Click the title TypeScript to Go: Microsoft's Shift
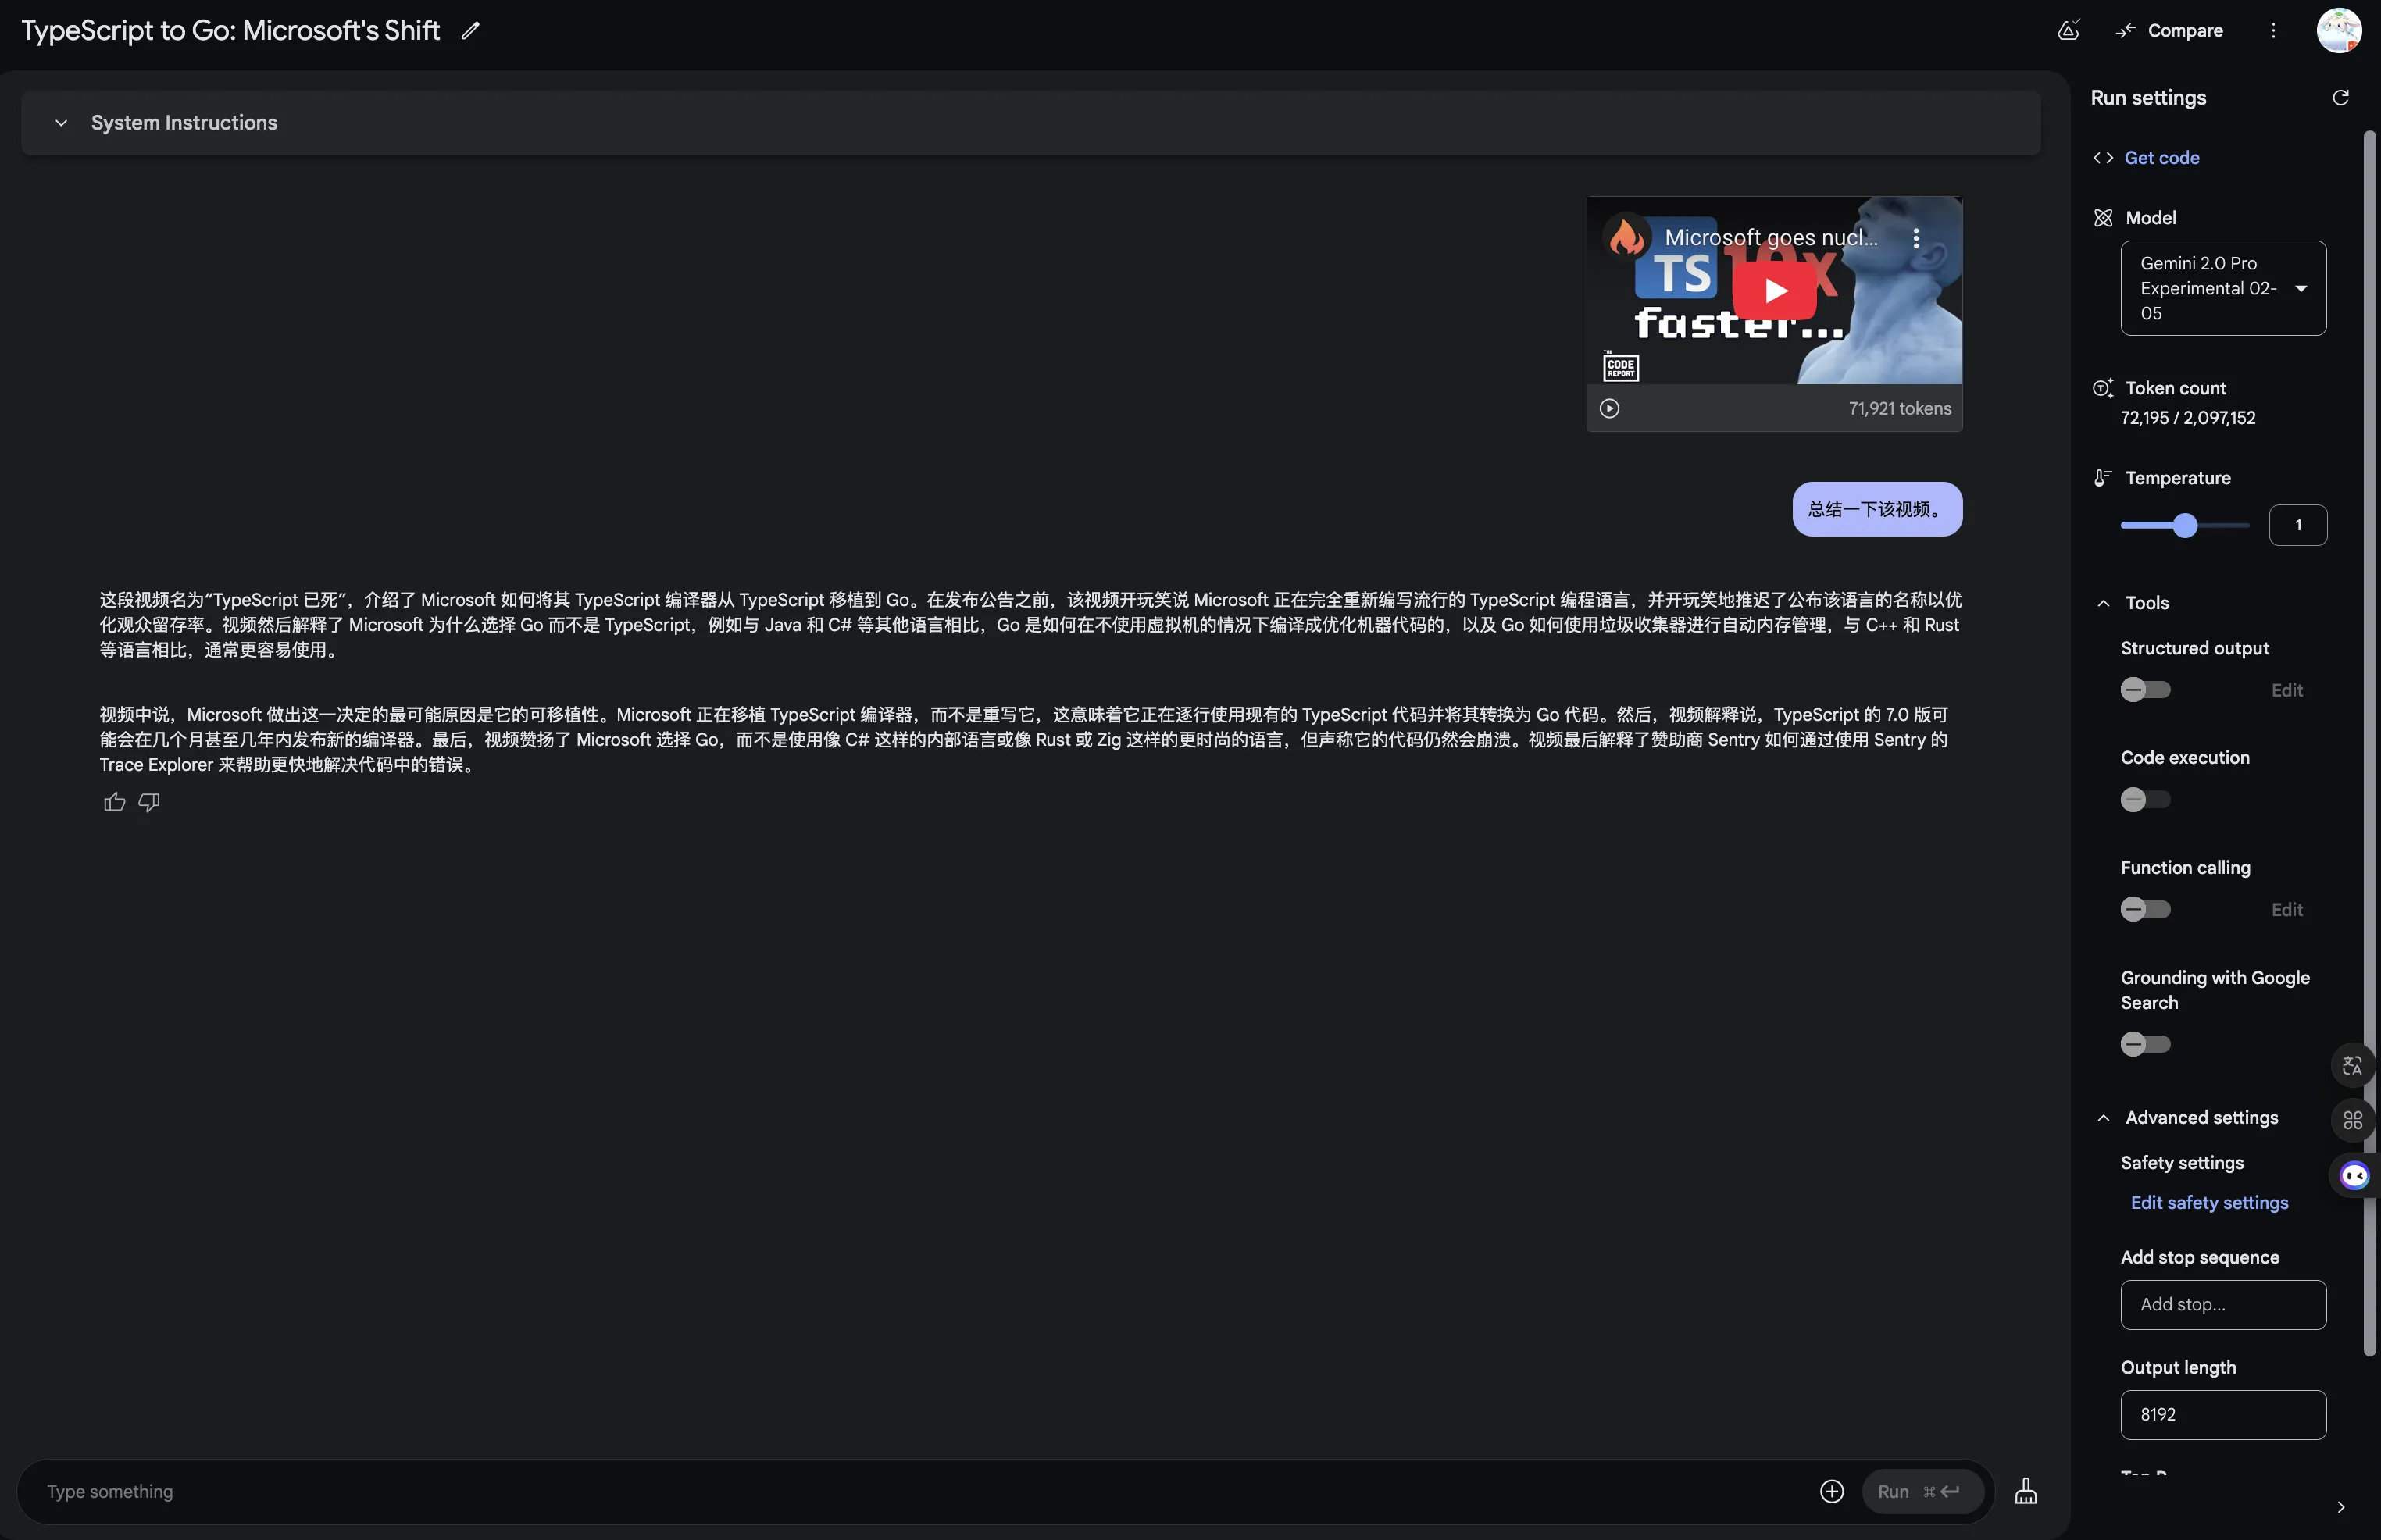2381x1540 pixels. (x=230, y=31)
